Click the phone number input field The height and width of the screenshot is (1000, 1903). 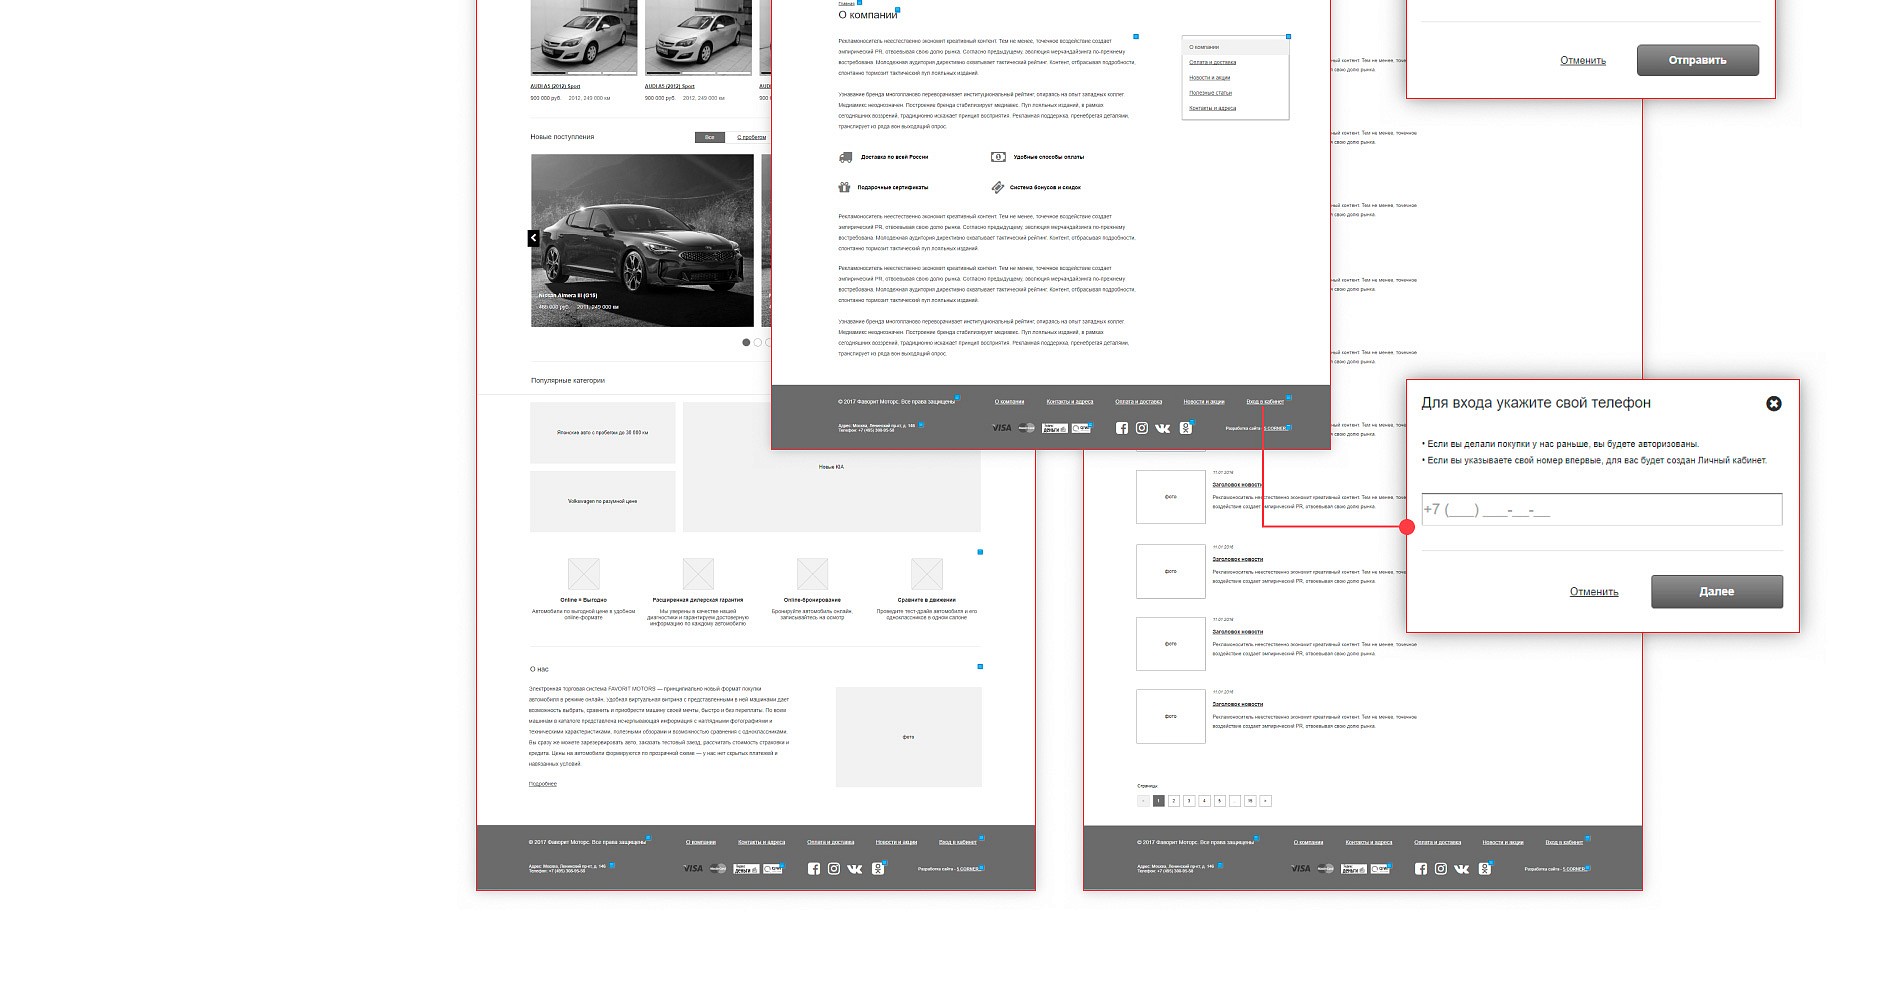pyautogui.click(x=1601, y=509)
